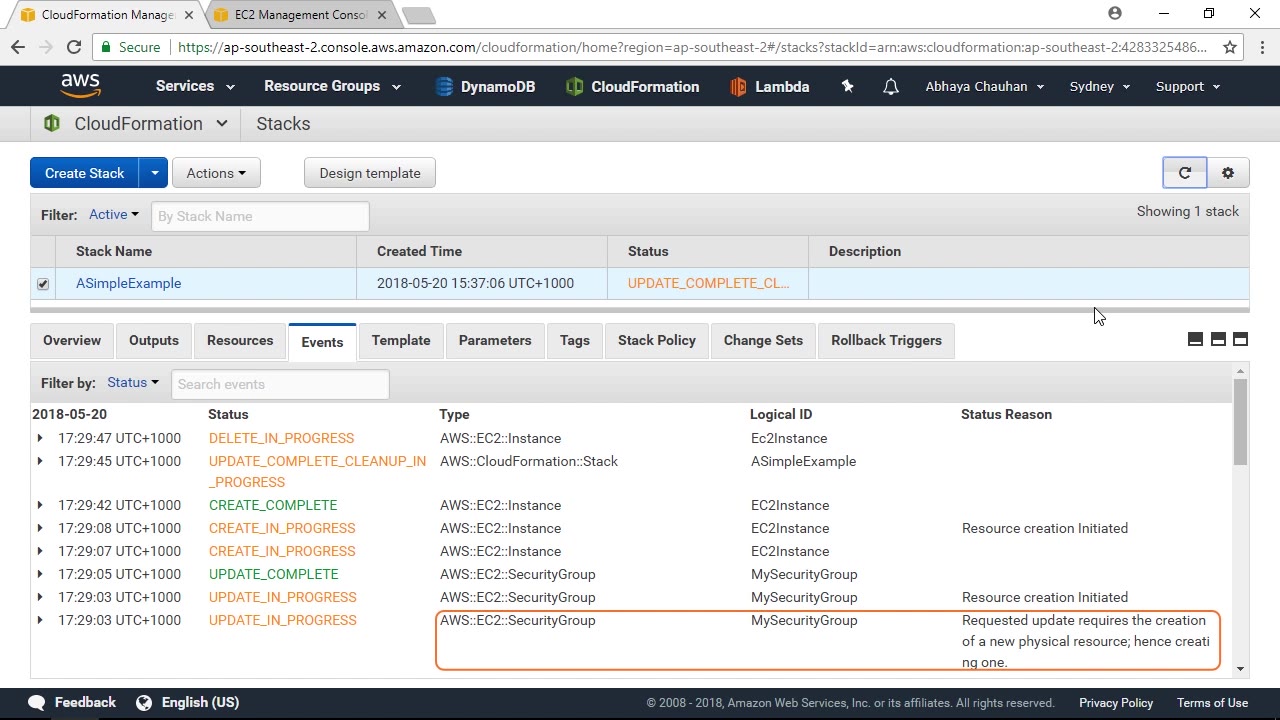This screenshot has height=720, width=1280.
Task: Click the green CloudFormation cube icon
Action: (51, 124)
